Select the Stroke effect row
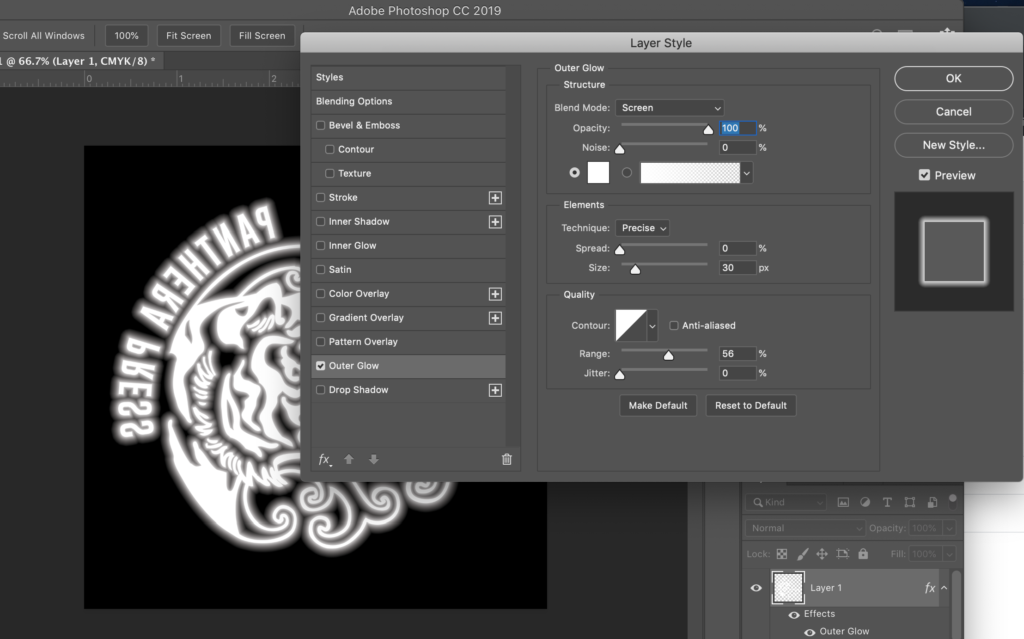Viewport: 1024px width, 639px height. 408,197
